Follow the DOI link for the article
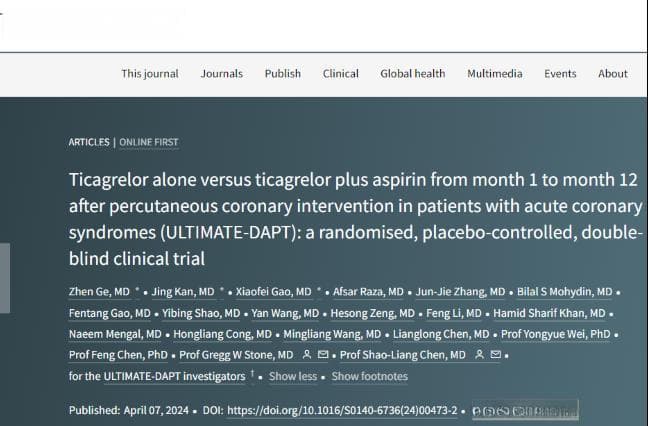The width and height of the screenshot is (648, 426). click(342, 411)
